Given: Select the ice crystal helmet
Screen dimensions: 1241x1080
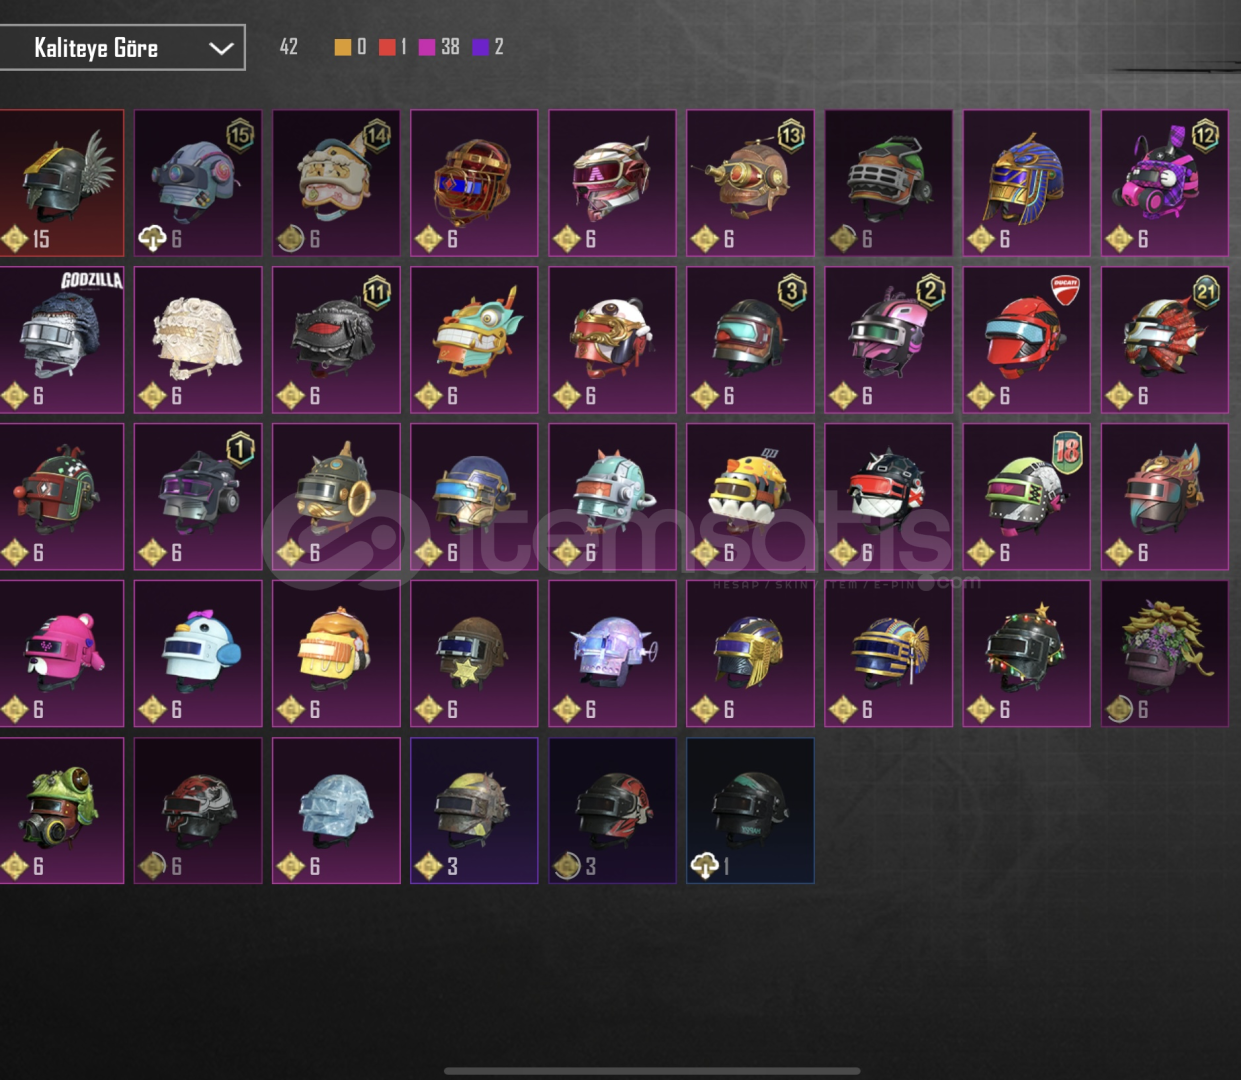Looking at the screenshot, I should coord(336,810).
